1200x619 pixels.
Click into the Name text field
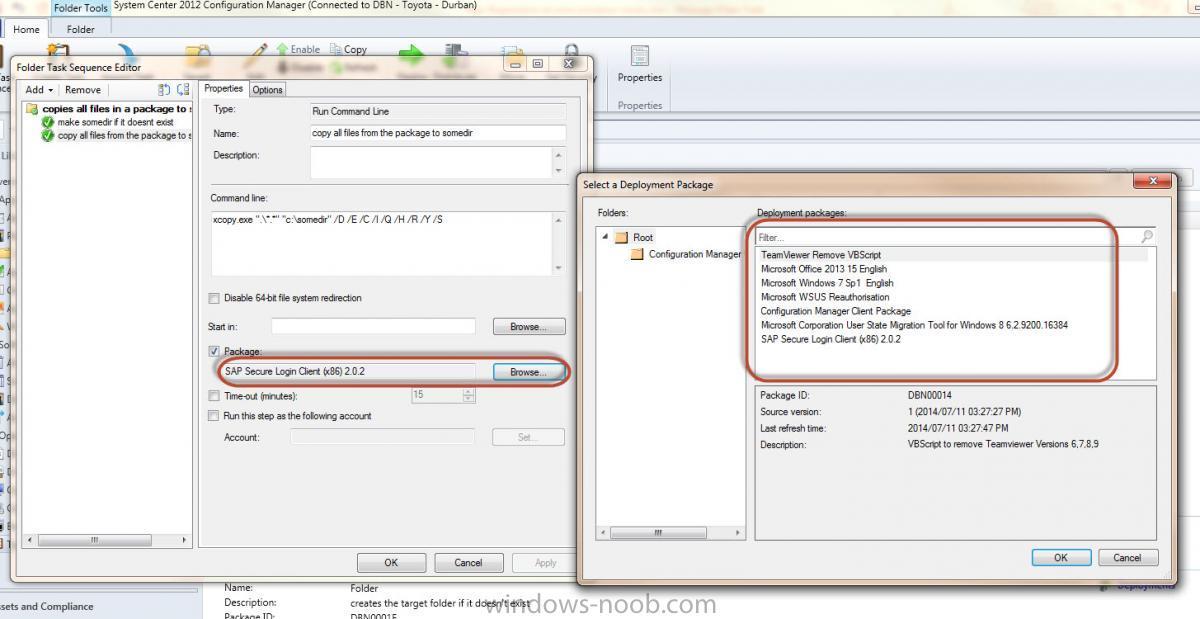[439, 133]
